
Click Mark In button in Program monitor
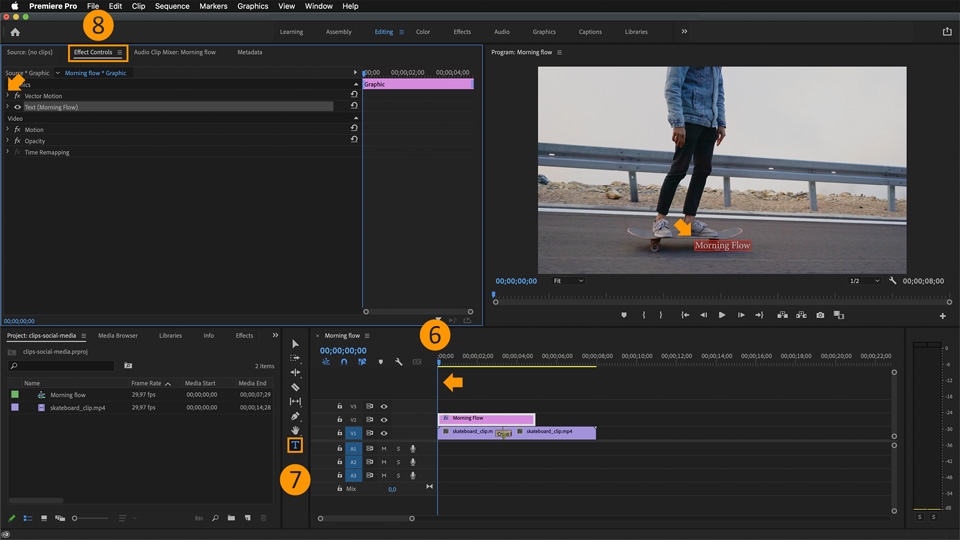click(x=643, y=315)
